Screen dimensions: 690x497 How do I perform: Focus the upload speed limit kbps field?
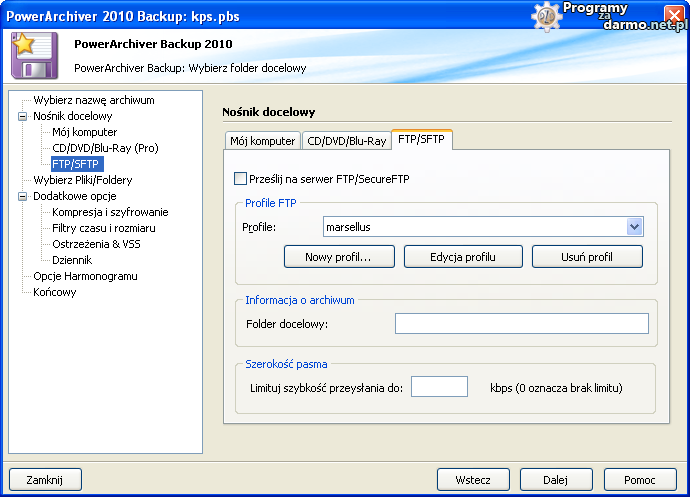[439, 387]
